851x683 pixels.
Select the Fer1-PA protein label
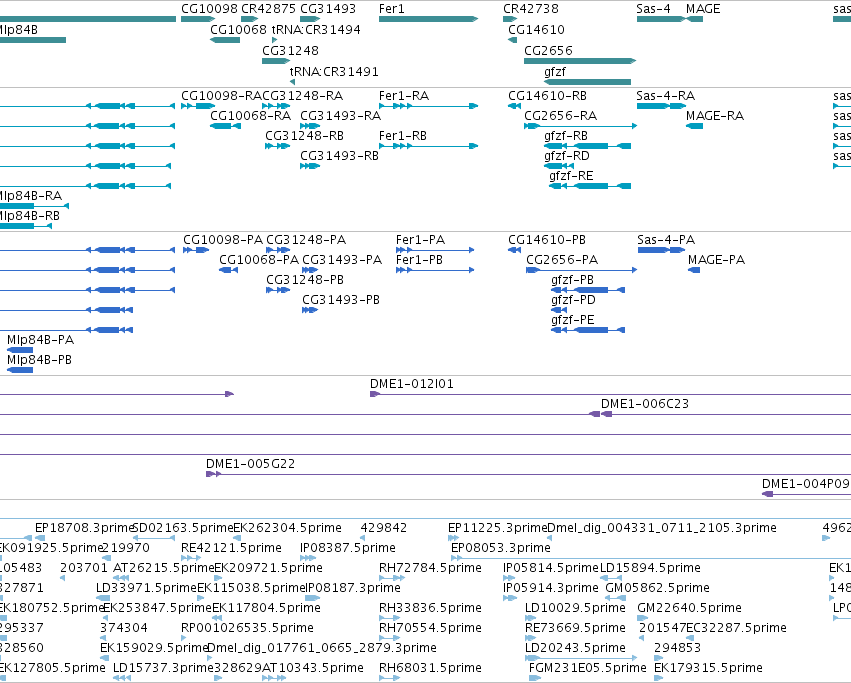(420, 240)
